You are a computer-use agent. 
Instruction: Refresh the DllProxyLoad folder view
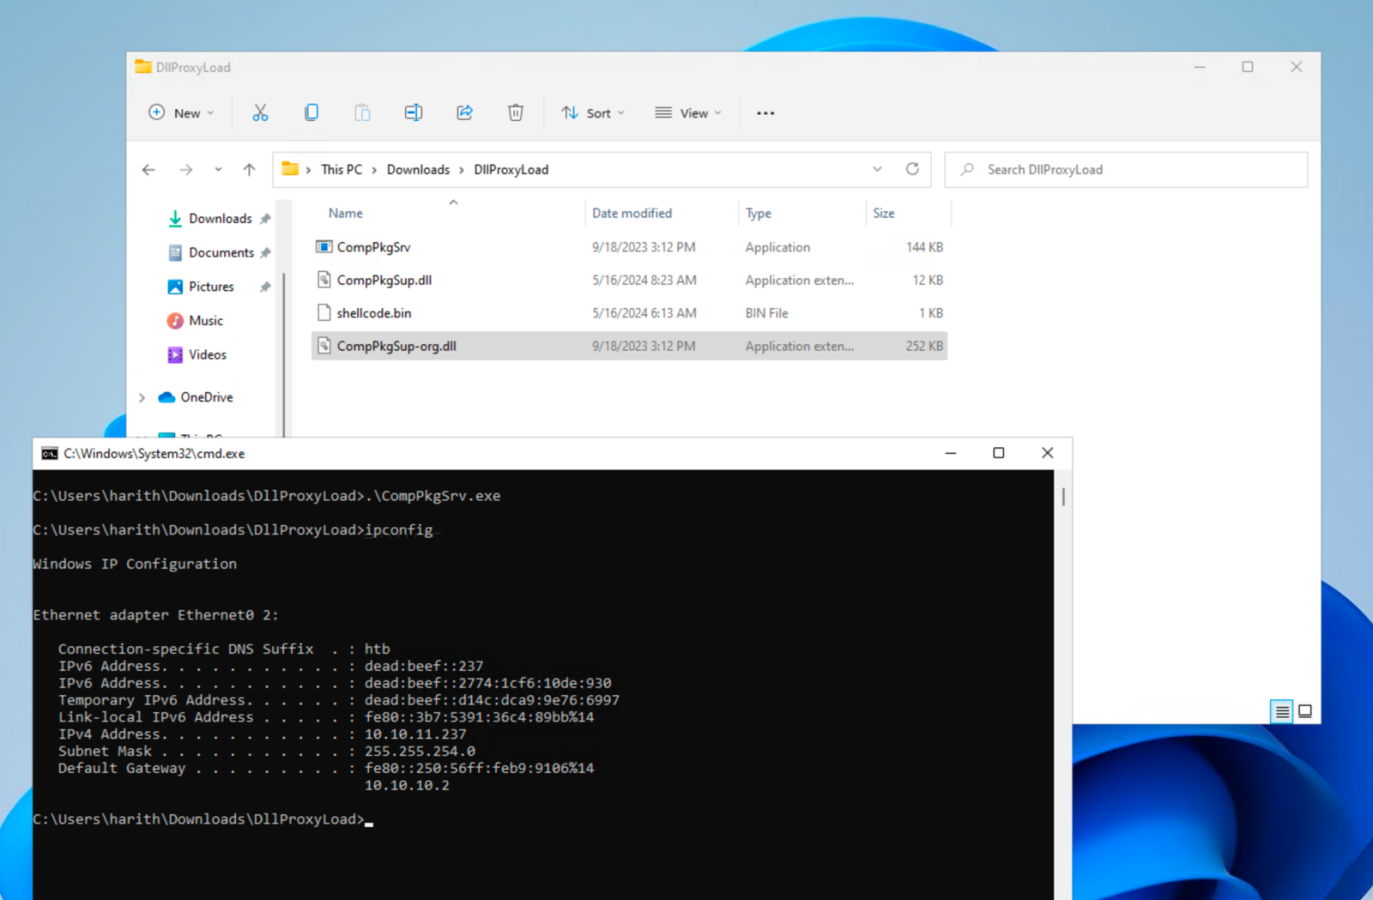point(912,169)
